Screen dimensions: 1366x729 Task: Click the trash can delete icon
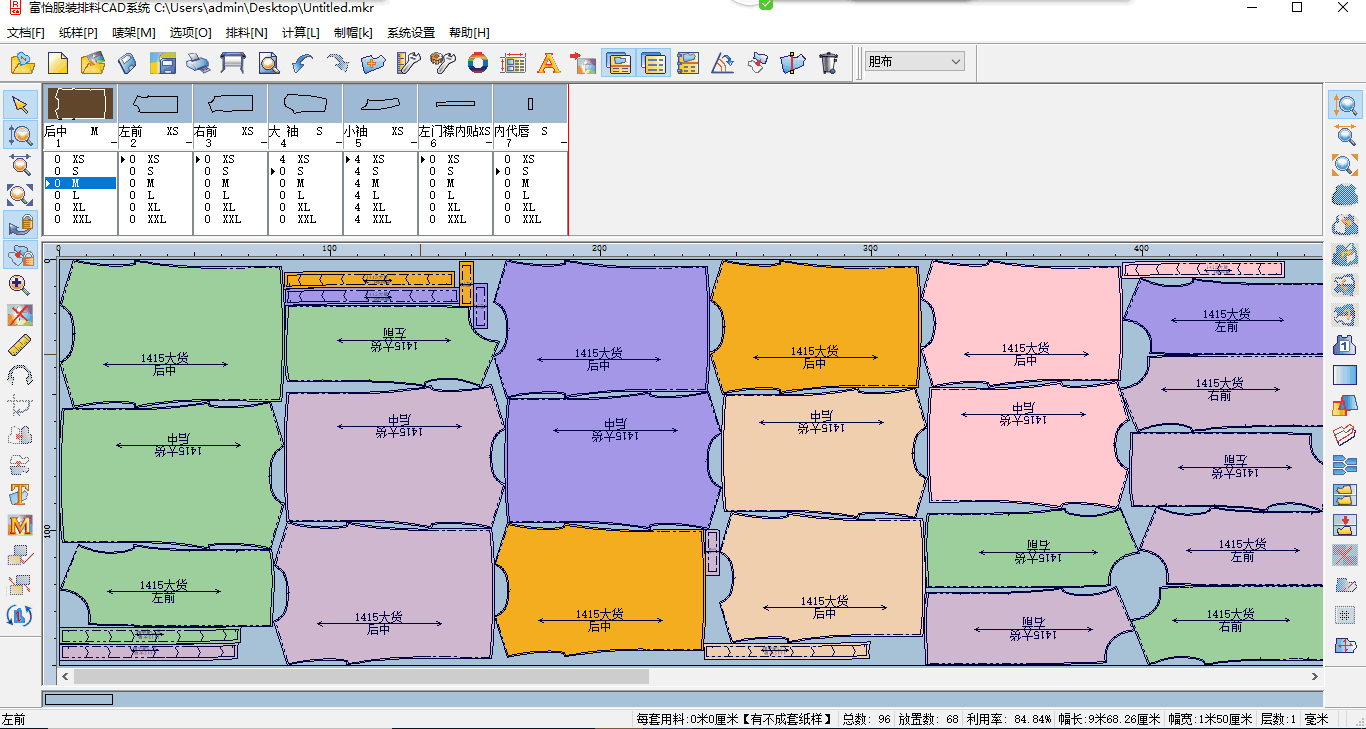click(827, 63)
